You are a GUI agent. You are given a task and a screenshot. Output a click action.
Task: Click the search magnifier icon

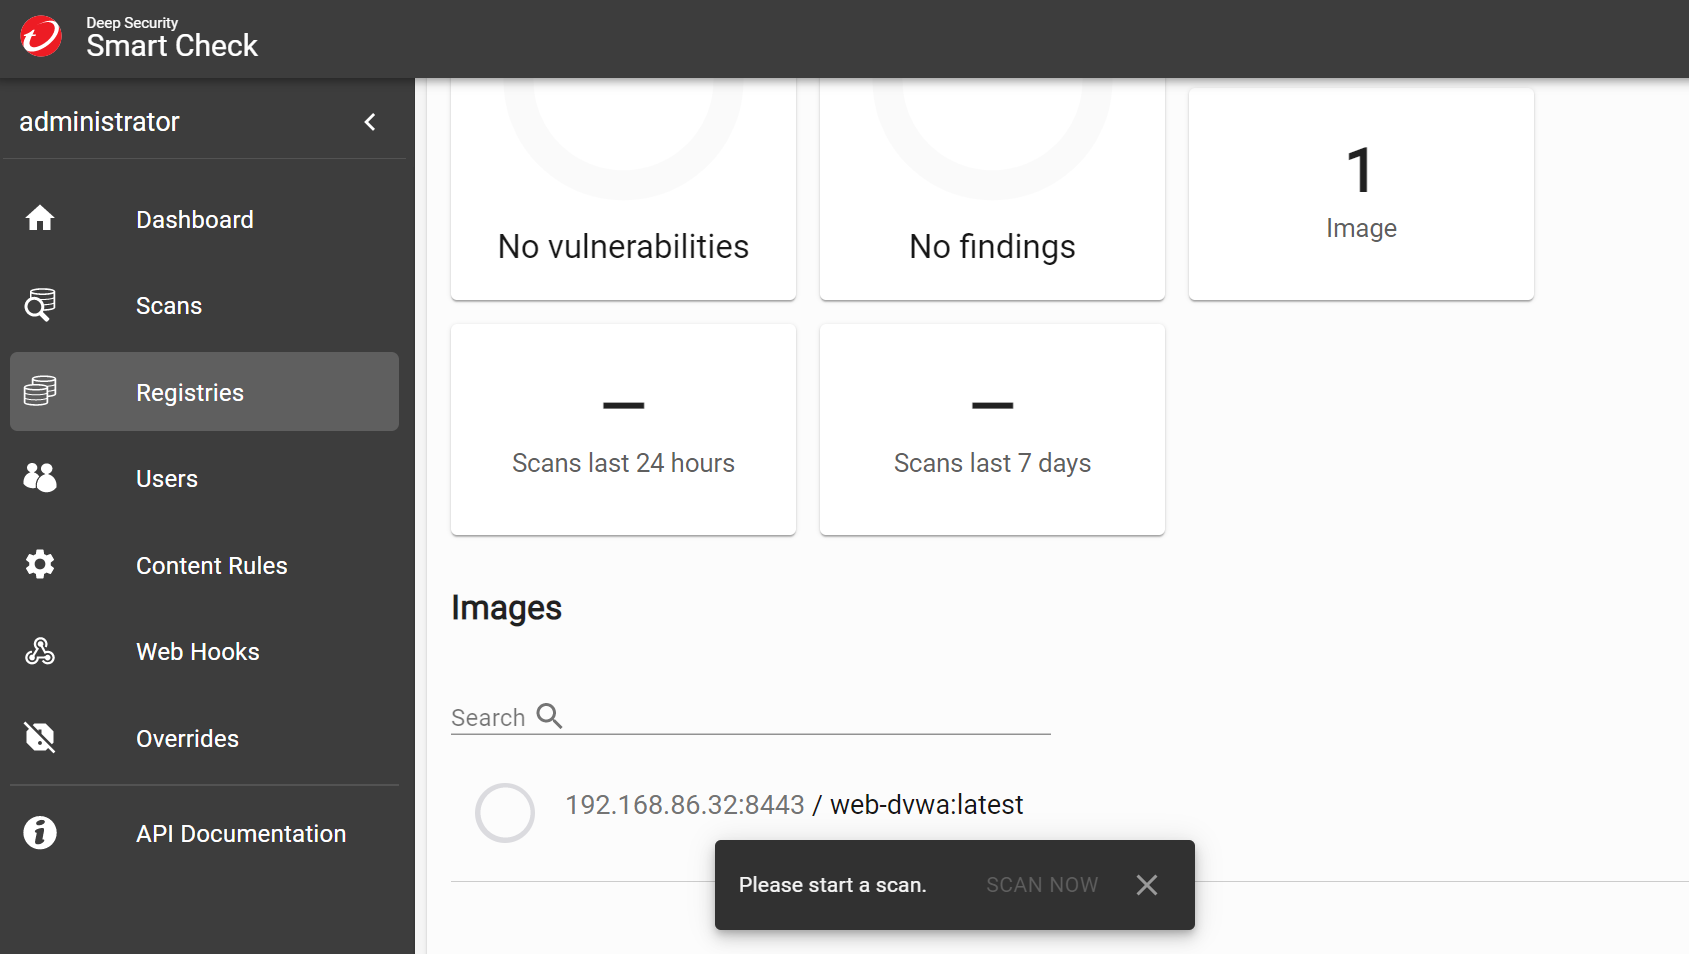(549, 716)
